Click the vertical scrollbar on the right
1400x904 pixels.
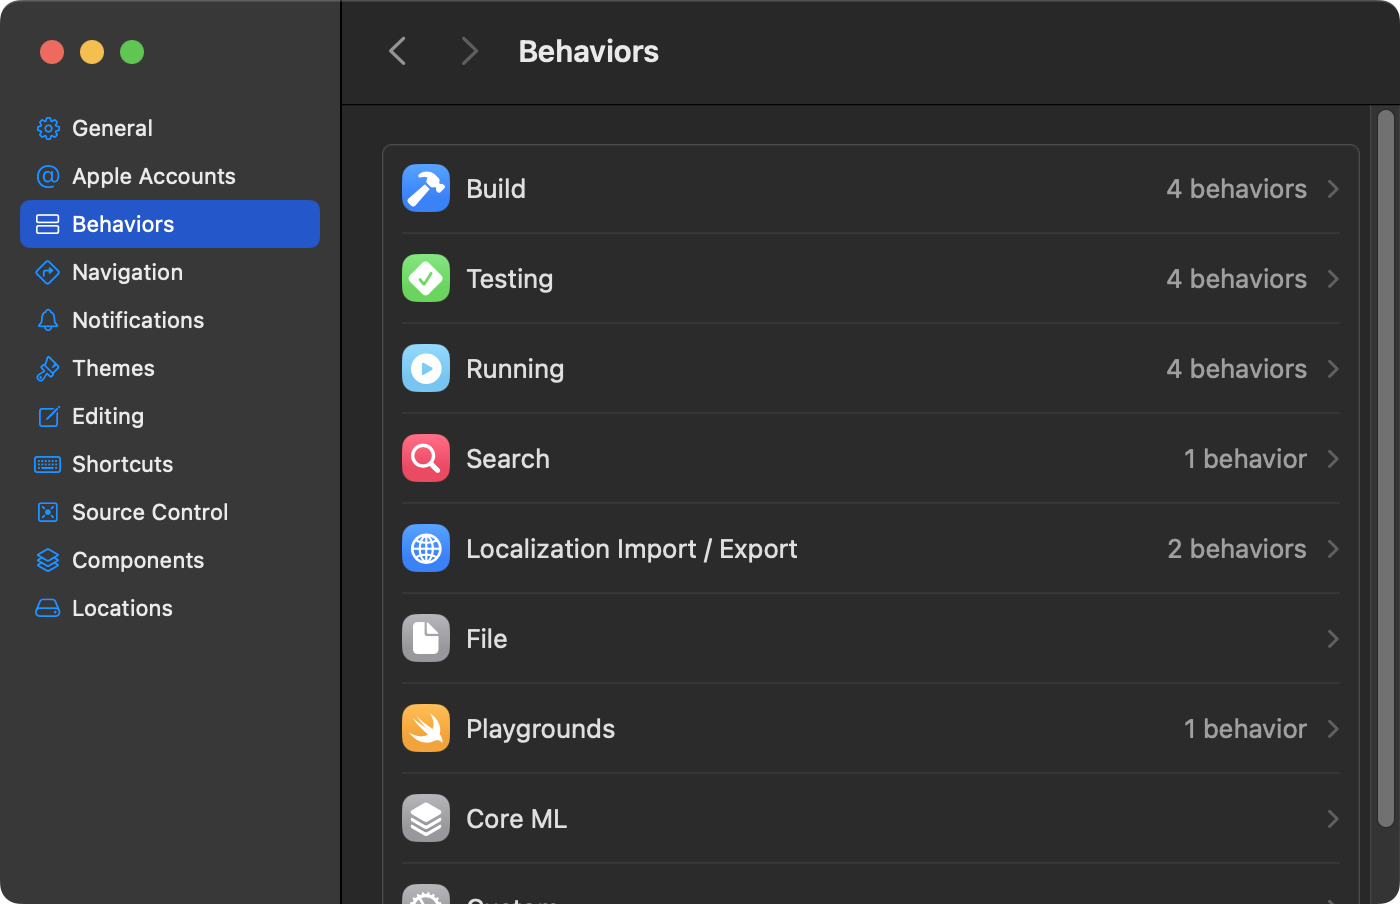point(1385,468)
